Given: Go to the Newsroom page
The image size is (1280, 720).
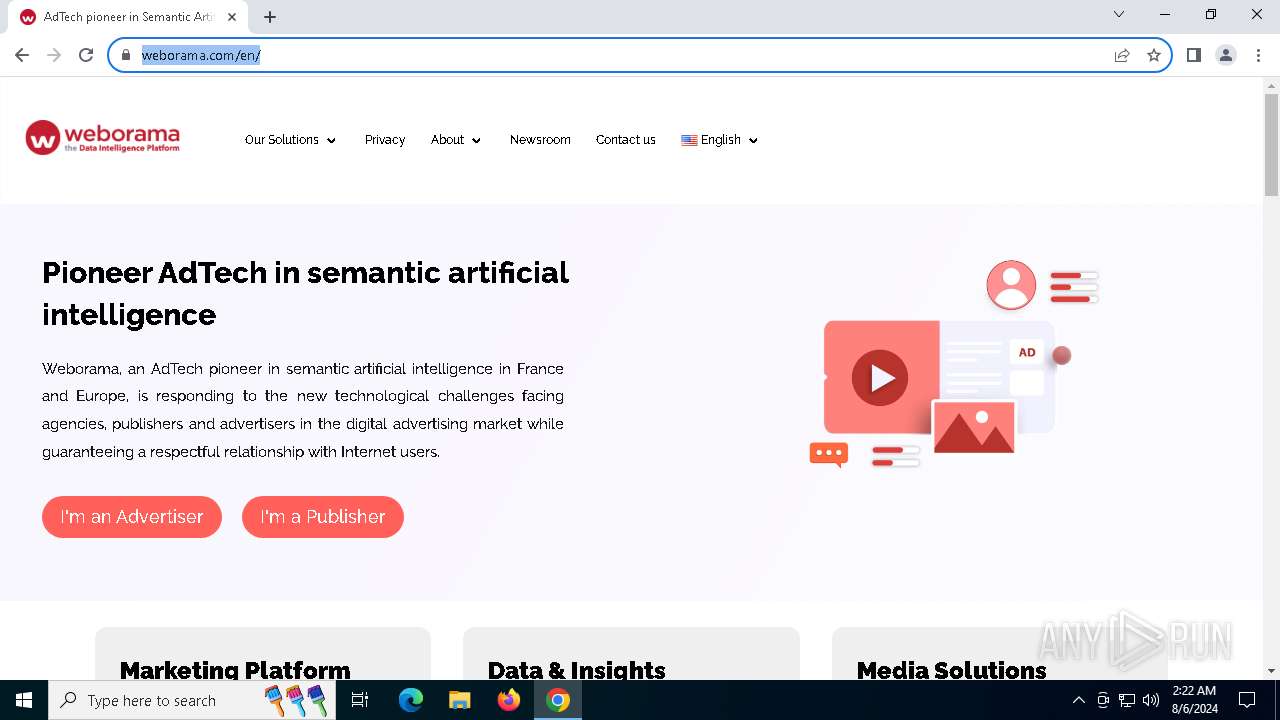Looking at the screenshot, I should (540, 140).
